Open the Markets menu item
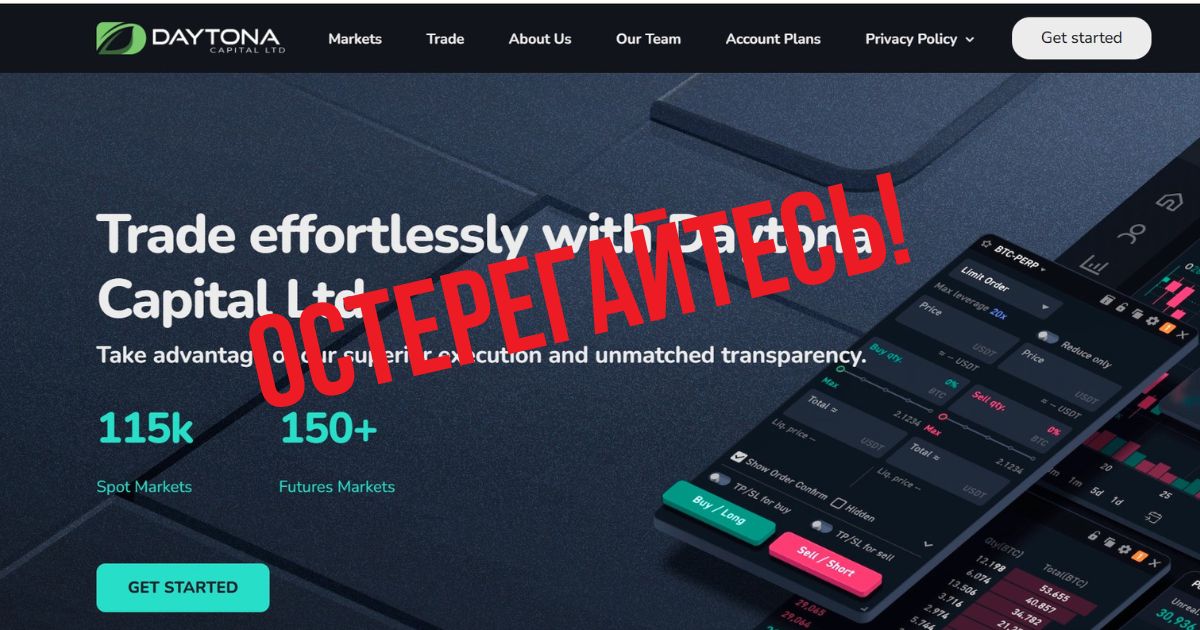 point(355,39)
